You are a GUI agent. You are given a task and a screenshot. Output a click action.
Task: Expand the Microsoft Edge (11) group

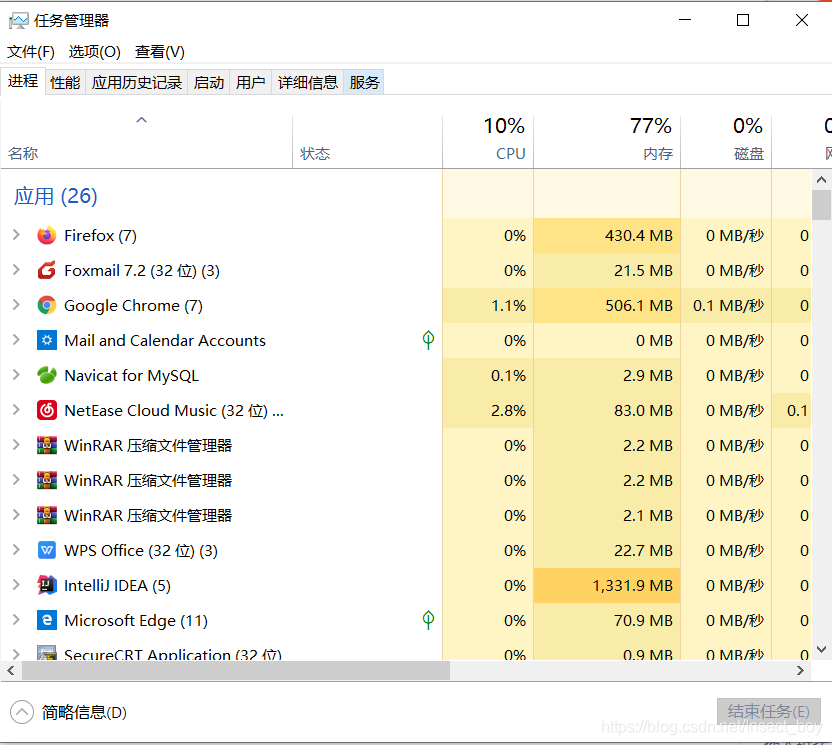click(16, 620)
